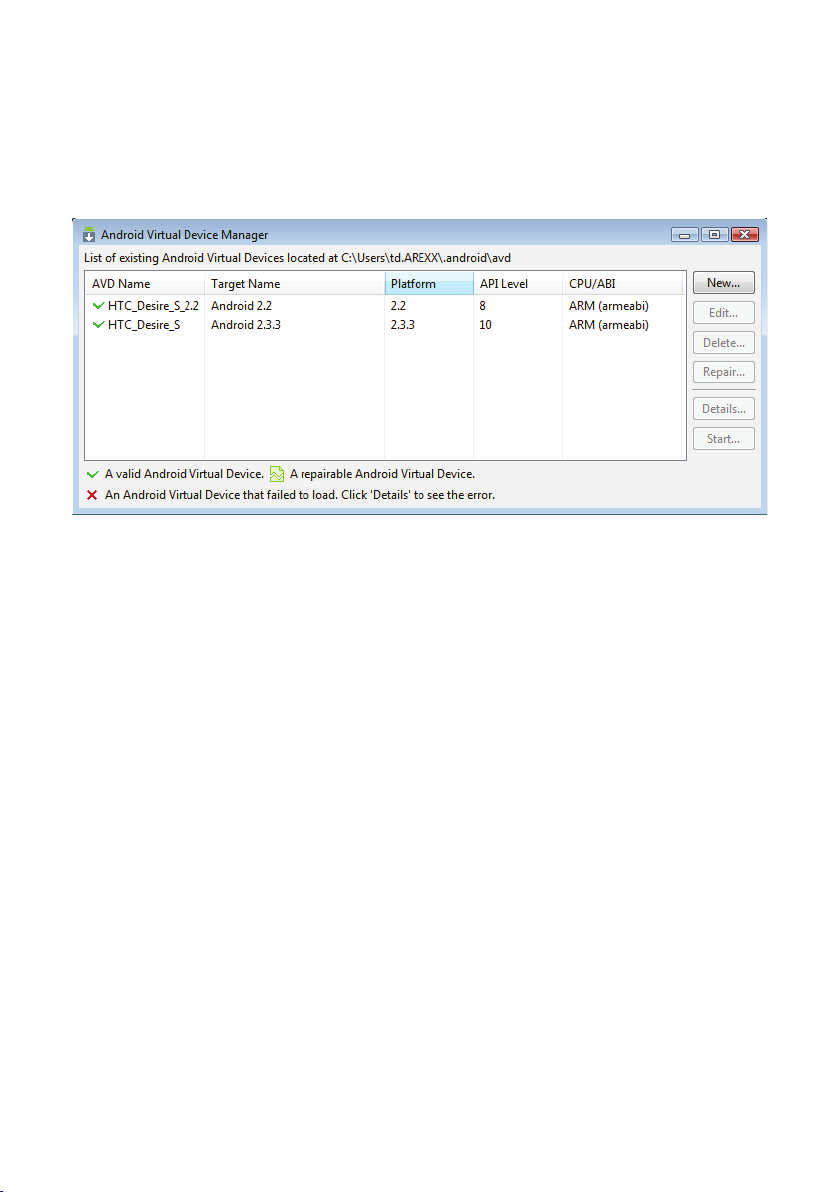Click the 'failed to load' legend message
This screenshot has height=1192, width=840.
pos(300,495)
